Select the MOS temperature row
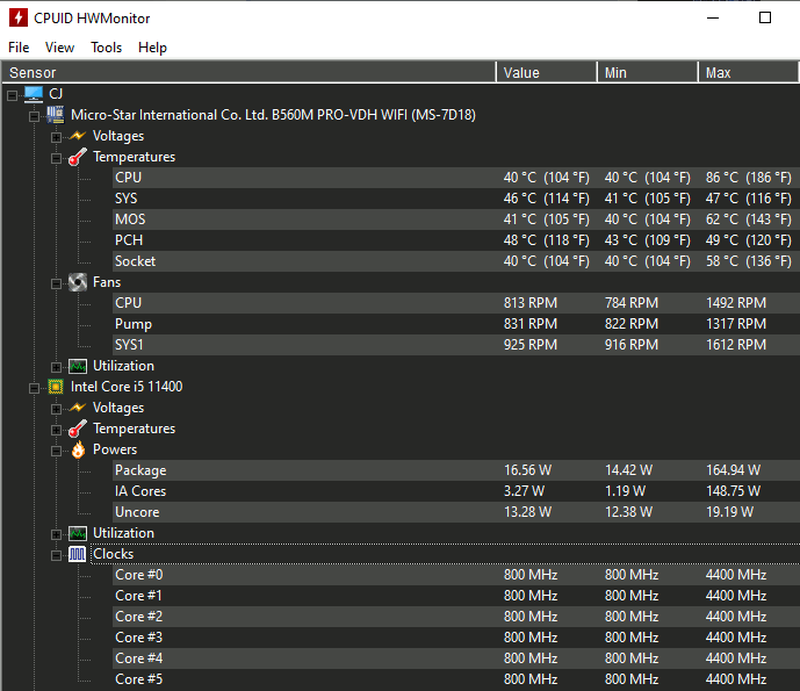 coord(456,219)
